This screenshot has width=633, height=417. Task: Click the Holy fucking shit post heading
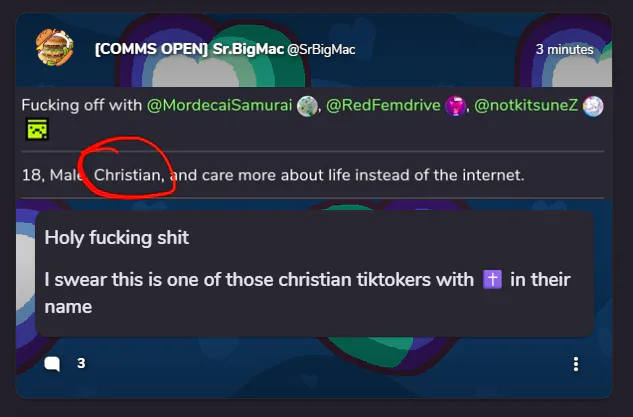click(117, 237)
